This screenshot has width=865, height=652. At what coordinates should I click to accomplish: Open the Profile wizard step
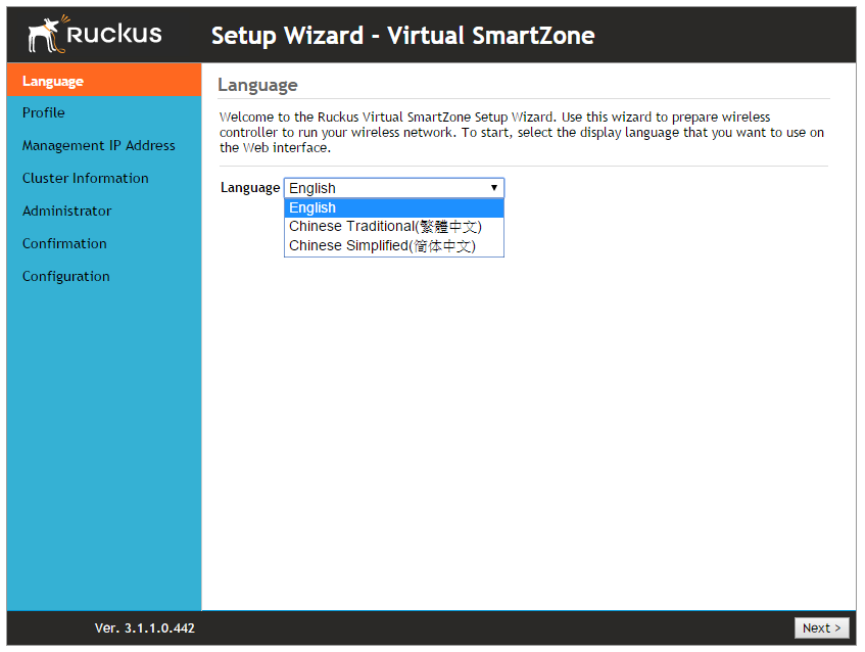[44, 113]
